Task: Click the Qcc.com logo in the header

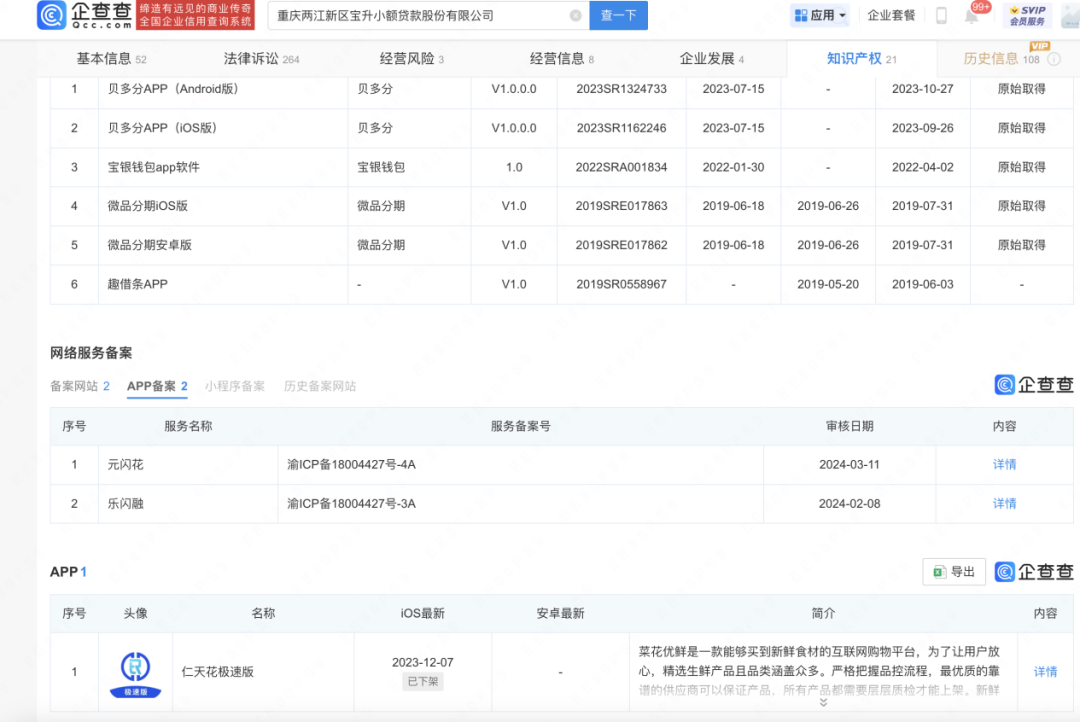Action: point(85,15)
